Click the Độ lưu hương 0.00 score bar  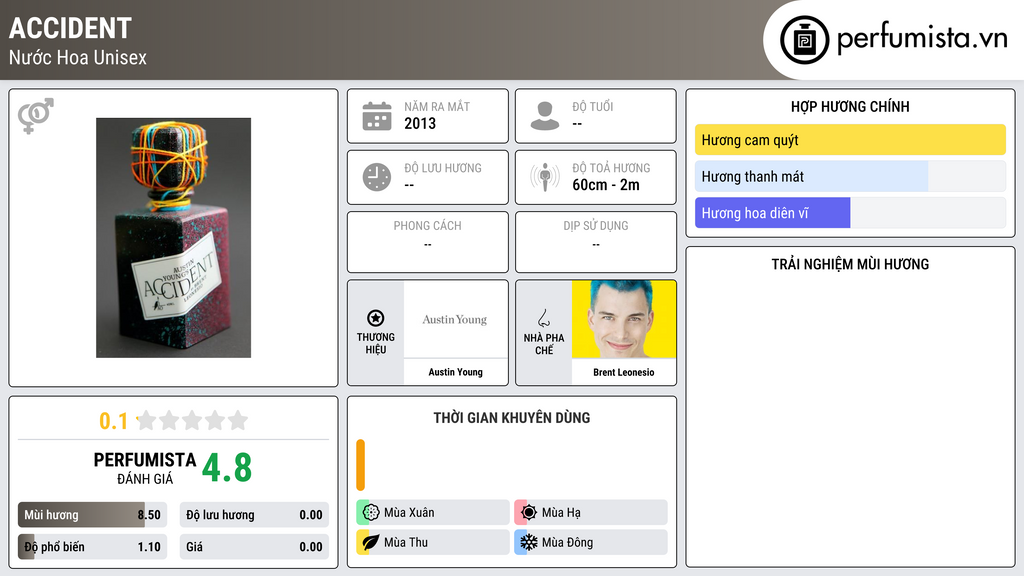point(254,515)
